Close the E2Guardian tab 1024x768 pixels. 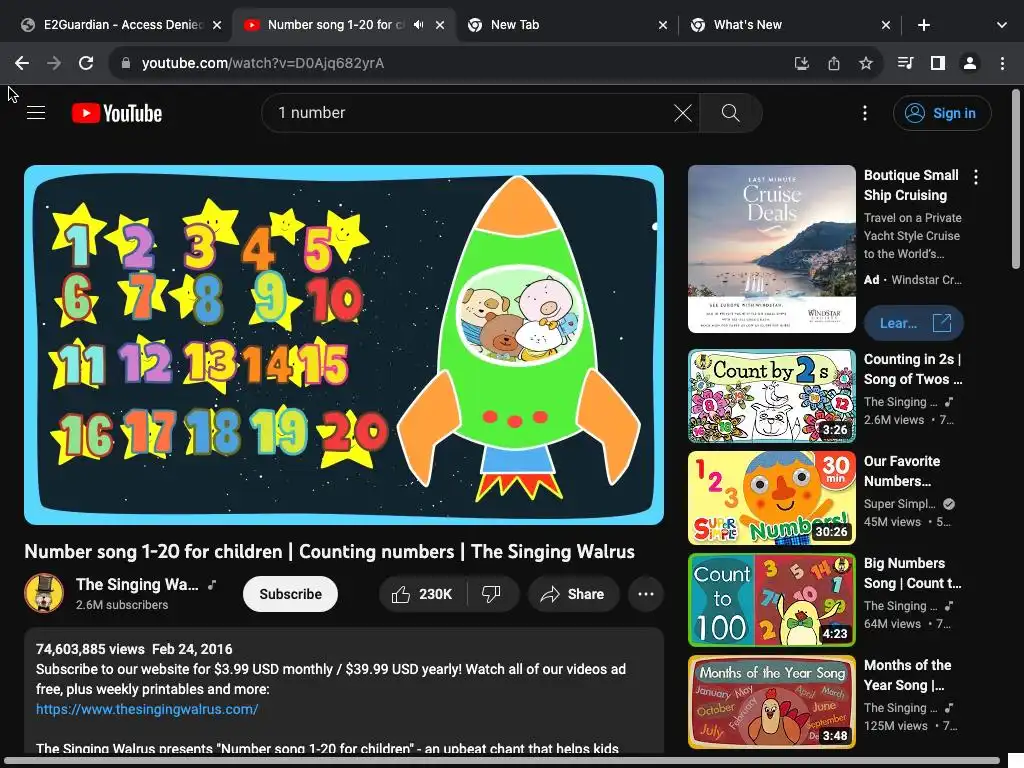point(217,25)
